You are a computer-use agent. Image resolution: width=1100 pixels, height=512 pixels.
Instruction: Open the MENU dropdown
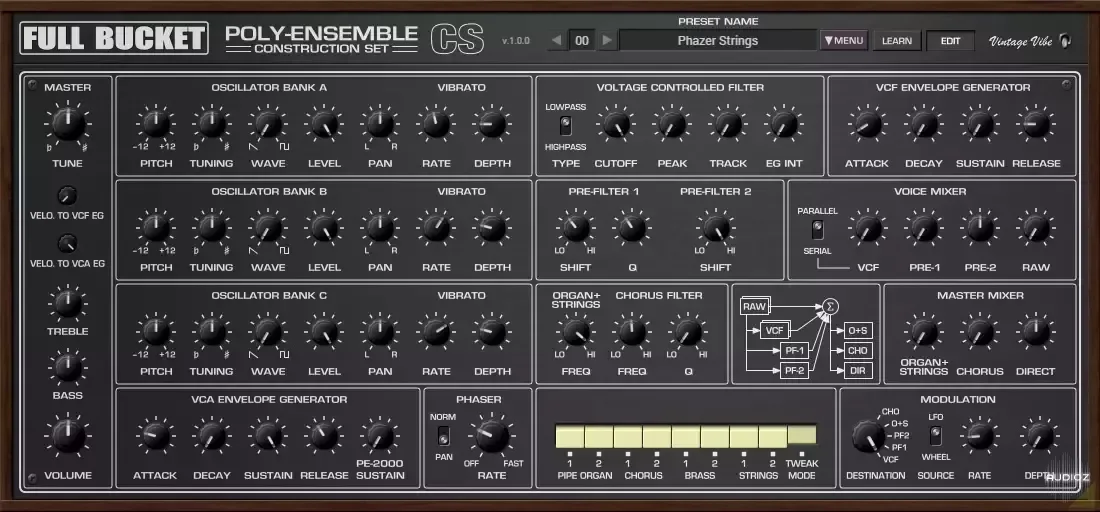(844, 41)
